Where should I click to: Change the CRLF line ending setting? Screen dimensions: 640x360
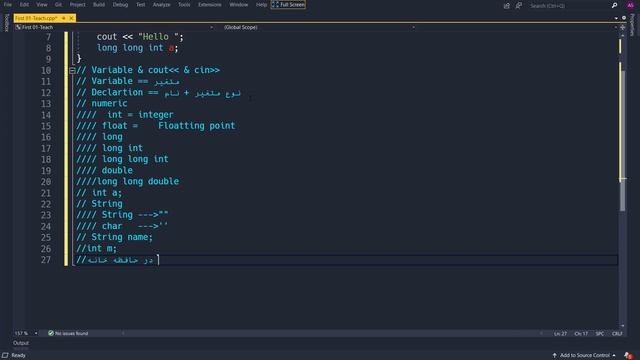[617, 334]
